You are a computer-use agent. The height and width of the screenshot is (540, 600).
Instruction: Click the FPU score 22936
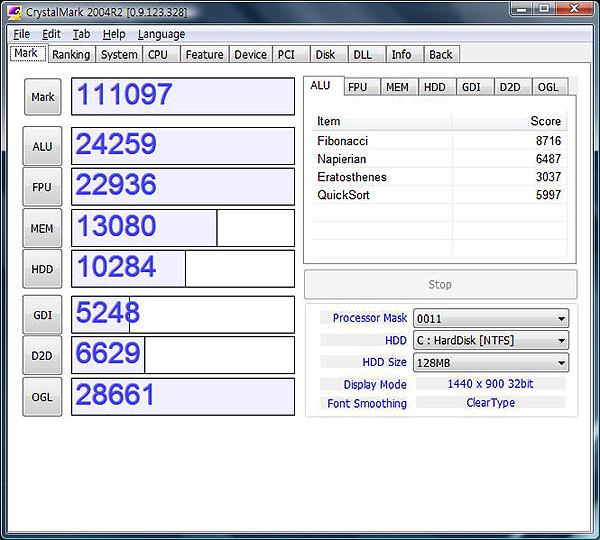(x=183, y=187)
